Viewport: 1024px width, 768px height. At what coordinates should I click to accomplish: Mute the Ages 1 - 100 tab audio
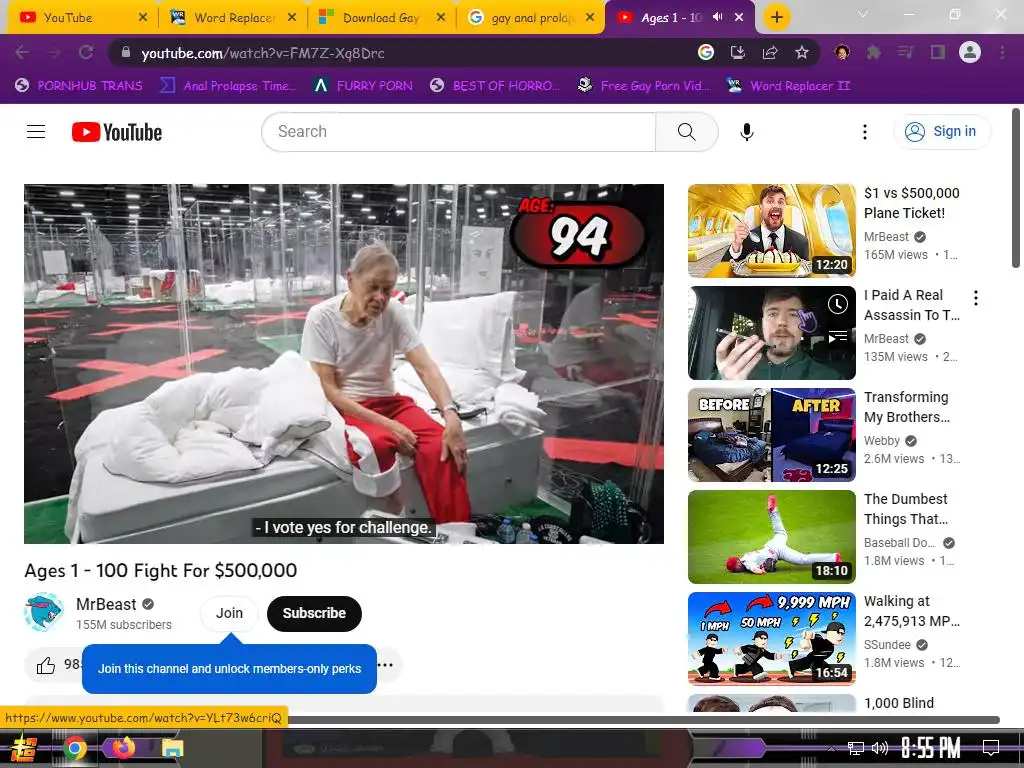(x=718, y=17)
